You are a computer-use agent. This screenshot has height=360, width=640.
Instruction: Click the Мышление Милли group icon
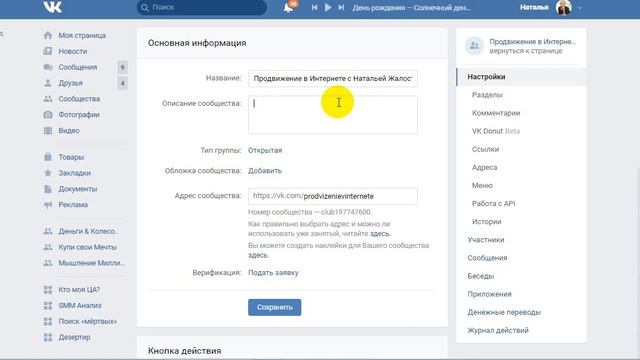point(48,263)
